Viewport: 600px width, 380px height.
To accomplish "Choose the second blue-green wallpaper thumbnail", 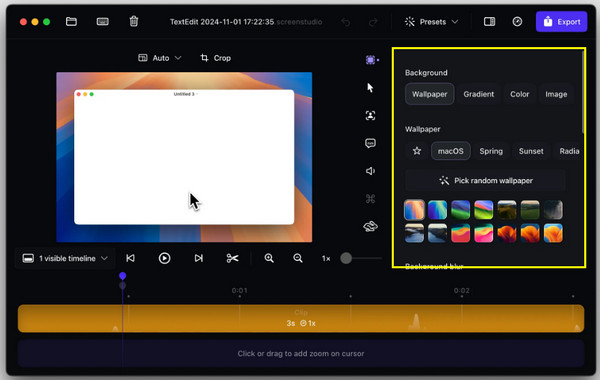I will pos(437,210).
